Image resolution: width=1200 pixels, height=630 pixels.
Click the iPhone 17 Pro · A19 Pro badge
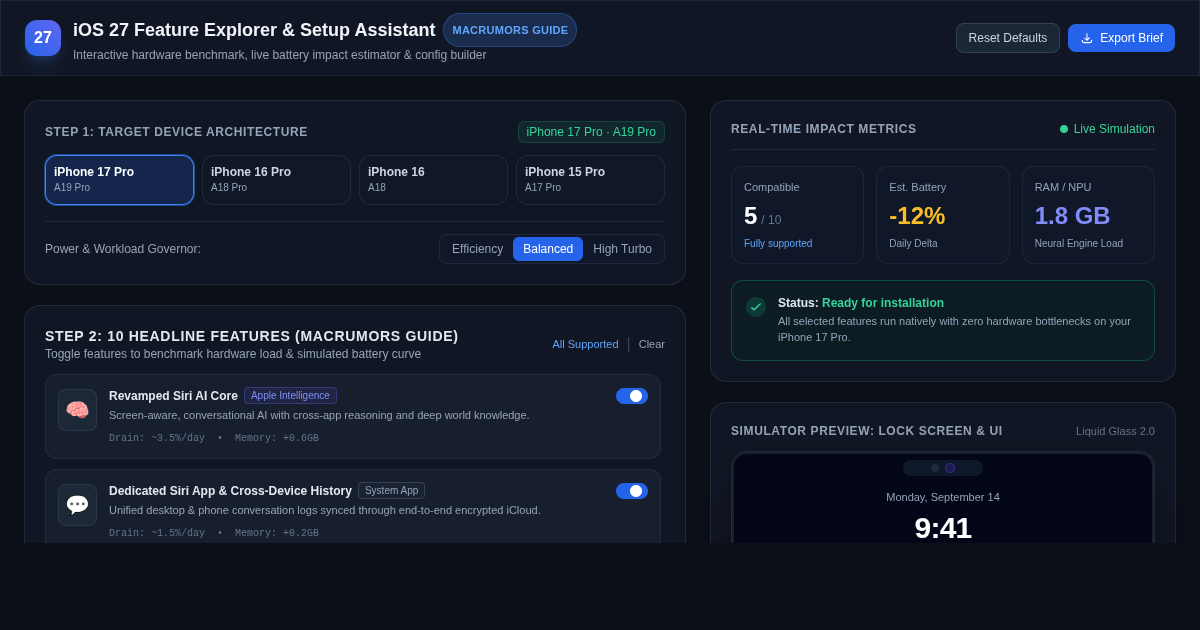pyautogui.click(x=591, y=132)
